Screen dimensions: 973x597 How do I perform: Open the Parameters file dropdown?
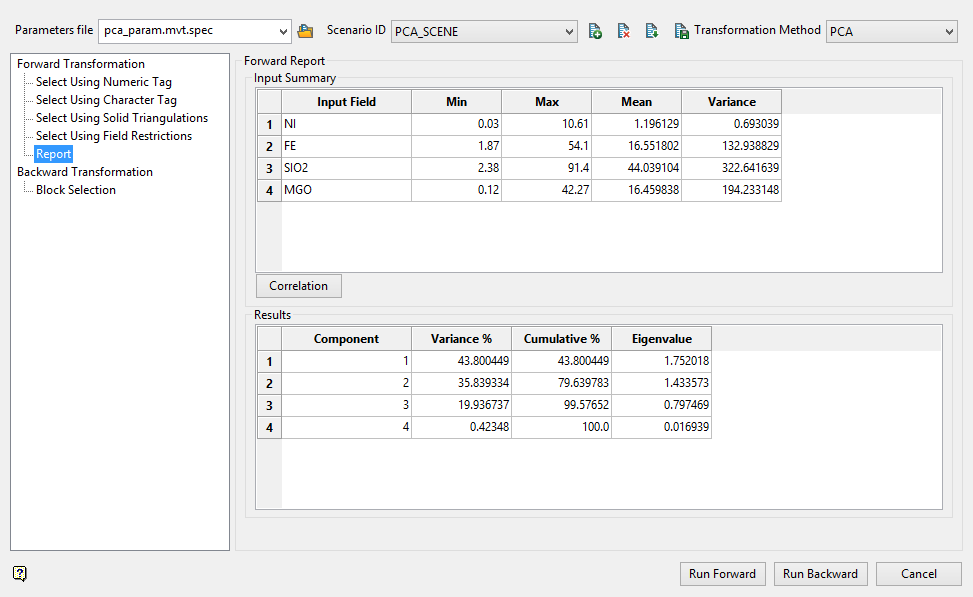pos(282,32)
